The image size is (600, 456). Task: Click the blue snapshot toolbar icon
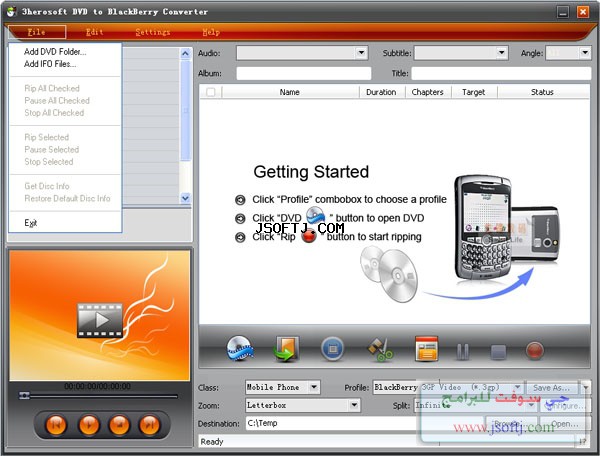pyautogui.click(x=332, y=349)
